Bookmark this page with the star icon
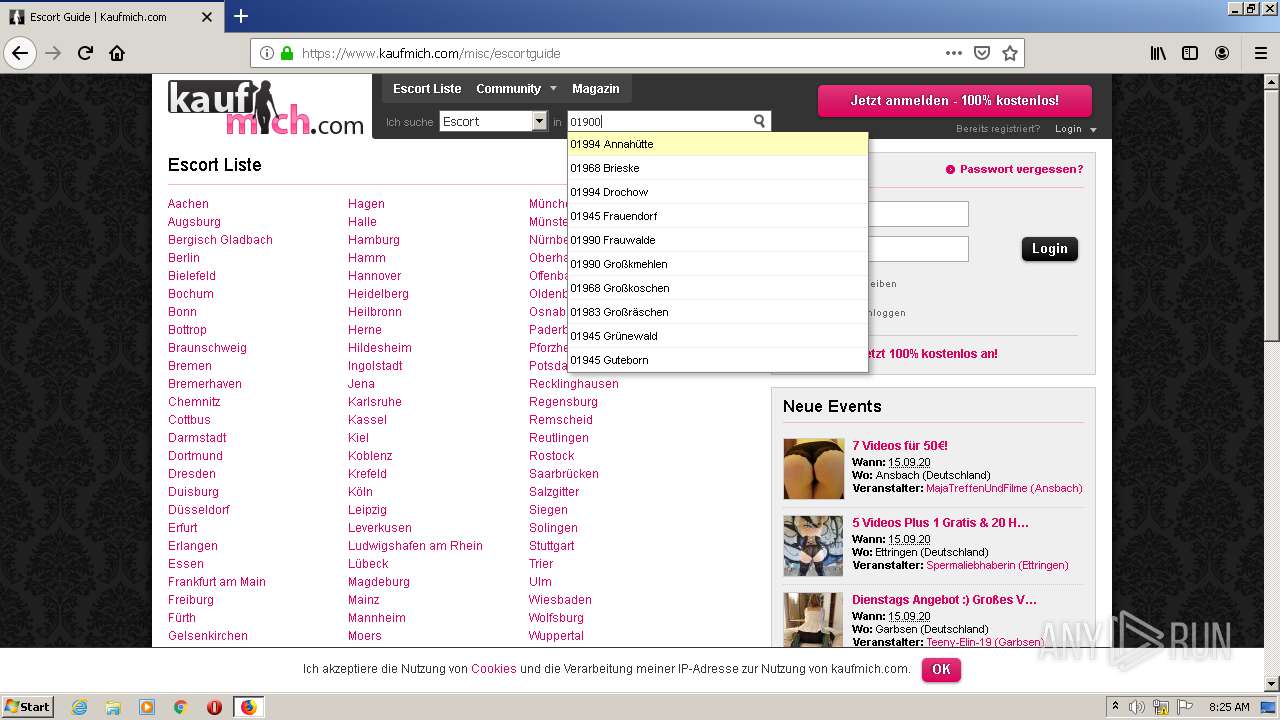The width and height of the screenshot is (1280, 720). click(1010, 53)
